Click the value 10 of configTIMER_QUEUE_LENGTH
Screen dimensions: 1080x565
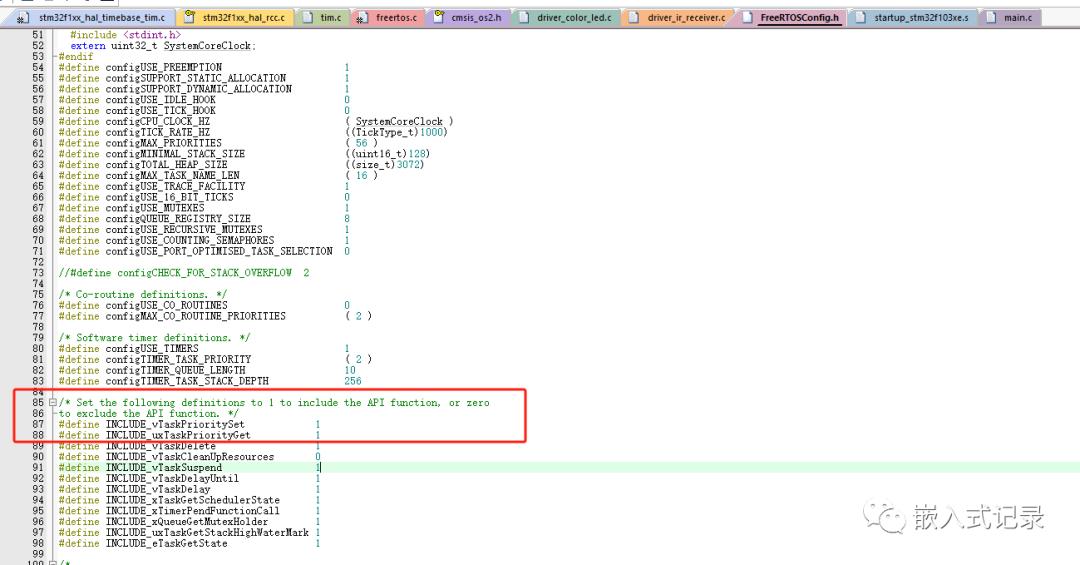click(x=350, y=370)
